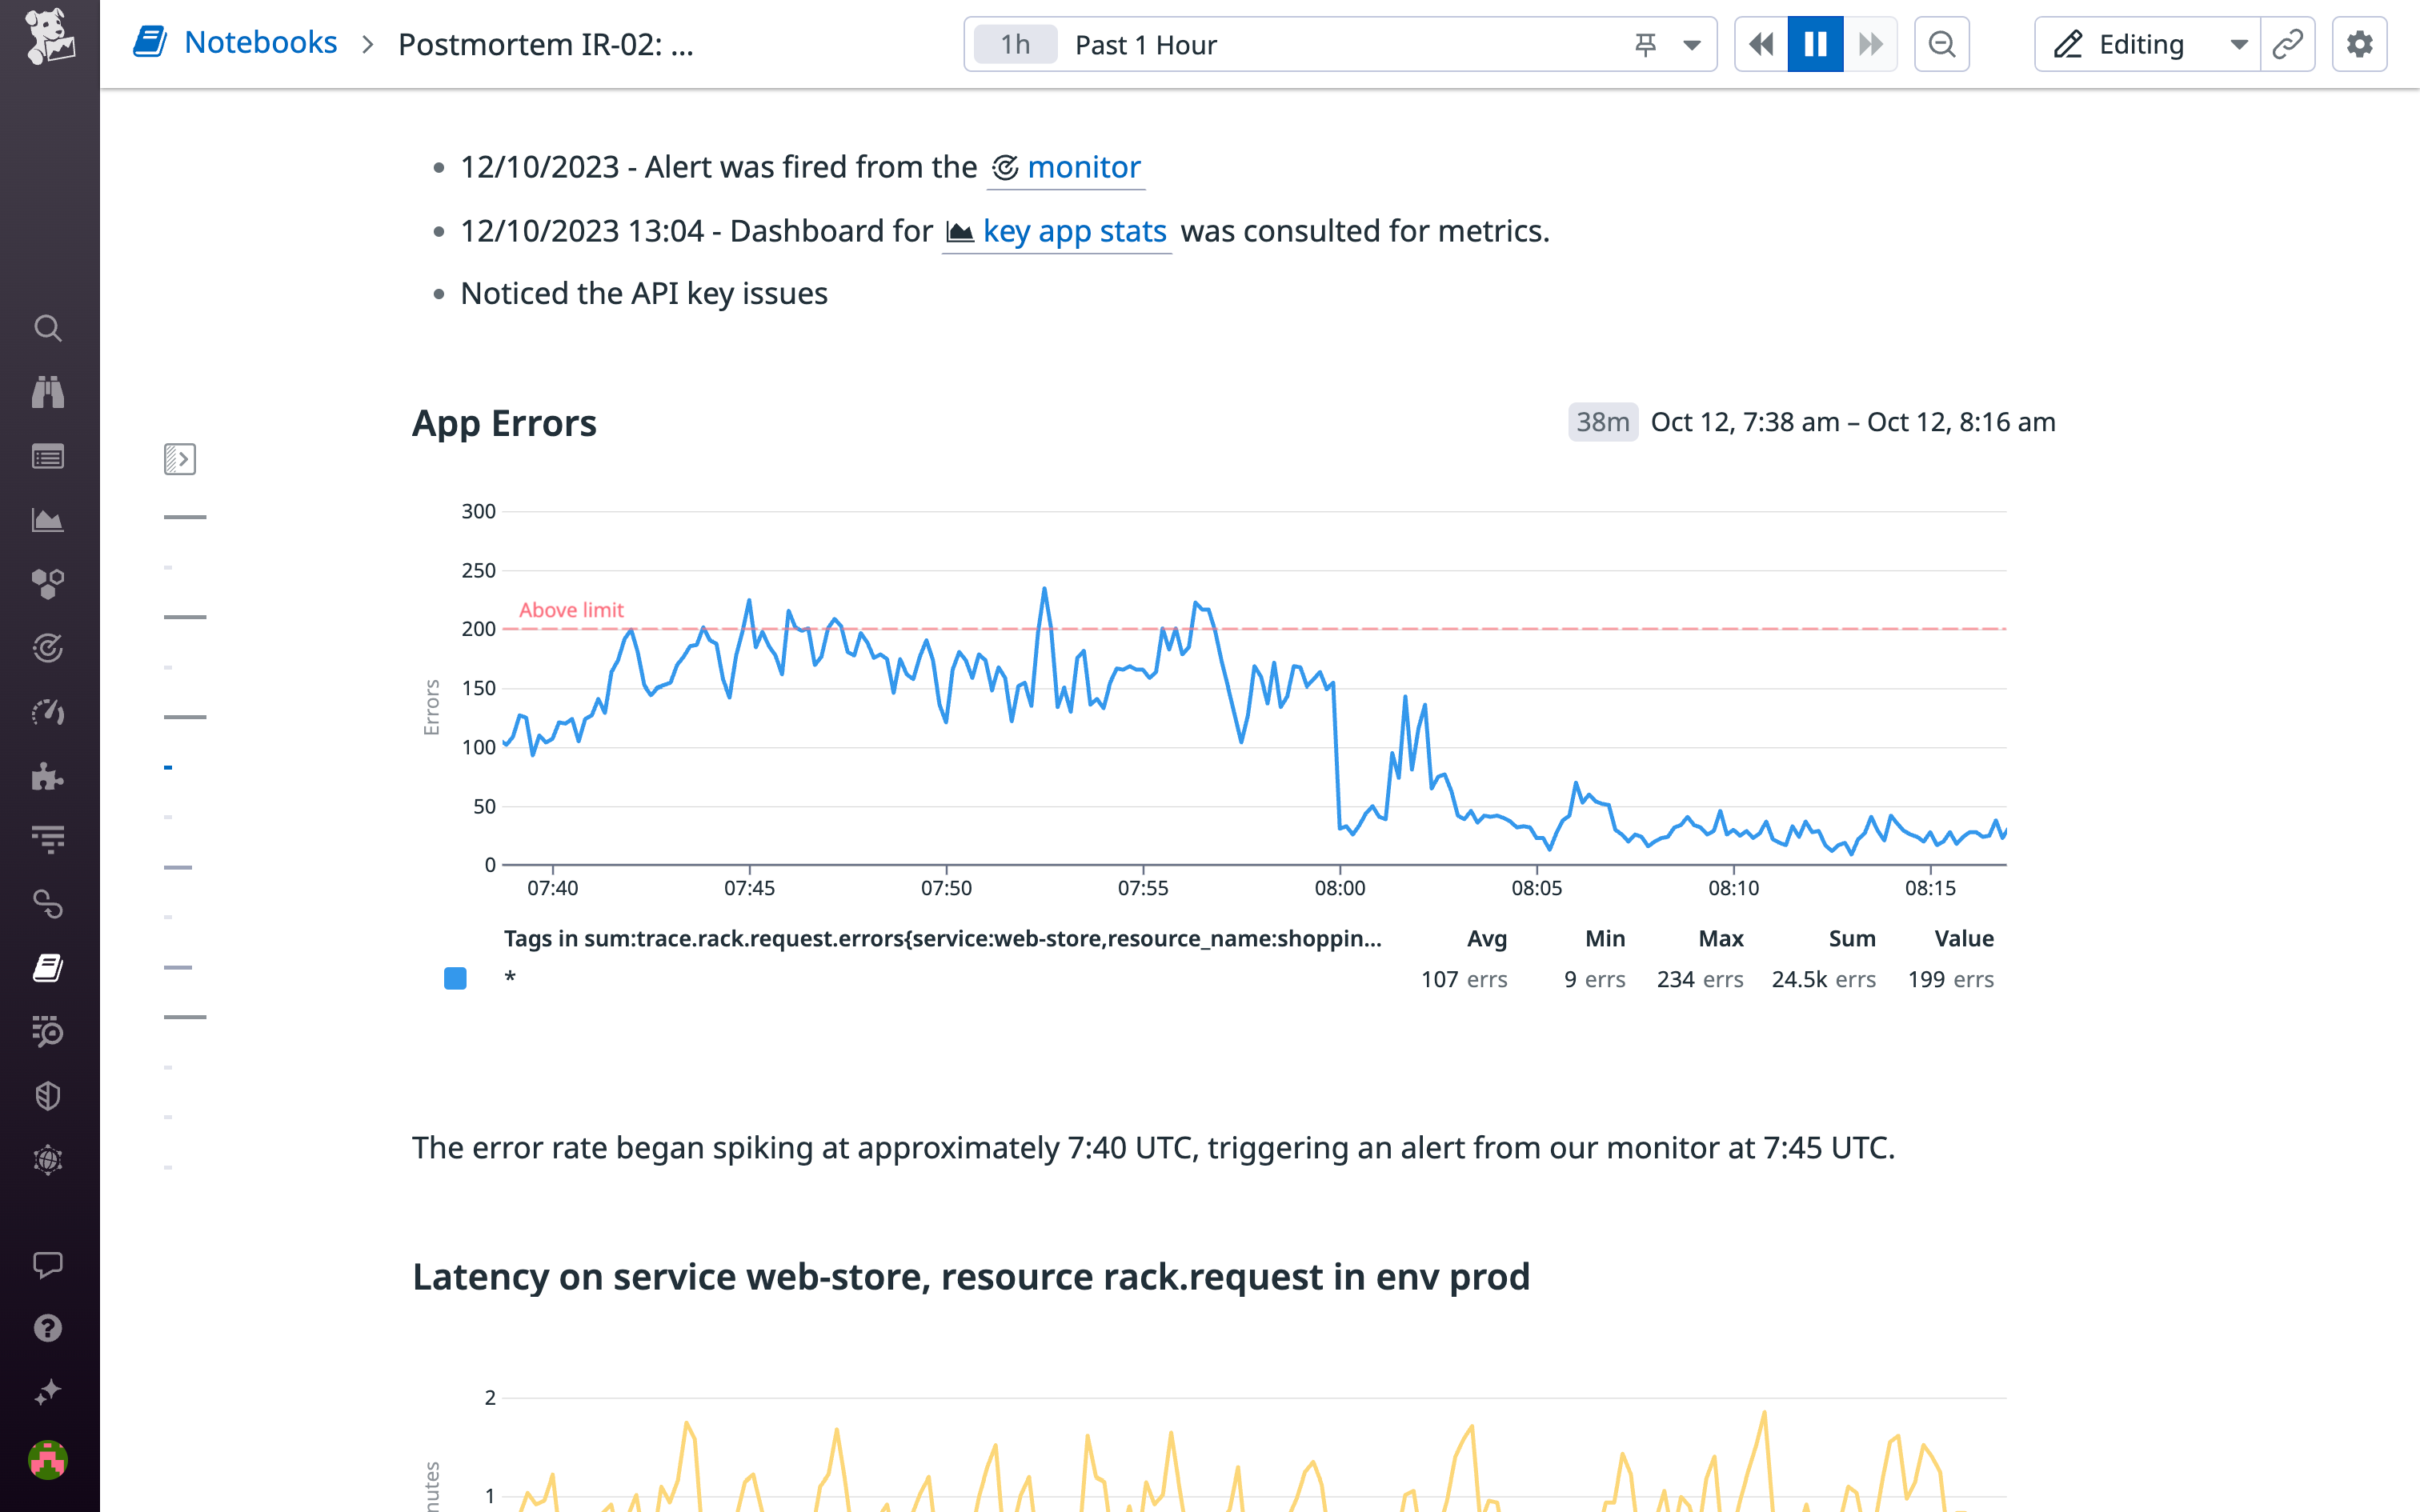
Task: Open the Events list icon in sidebar
Action: pyautogui.click(x=48, y=456)
